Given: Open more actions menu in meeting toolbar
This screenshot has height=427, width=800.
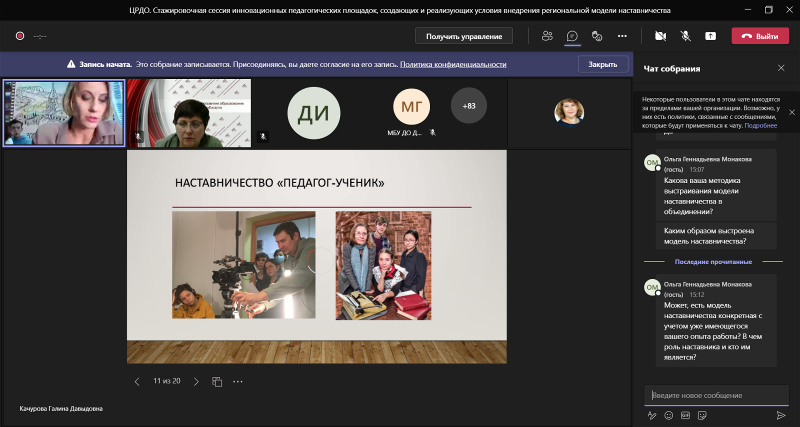Looking at the screenshot, I should click(x=622, y=35).
